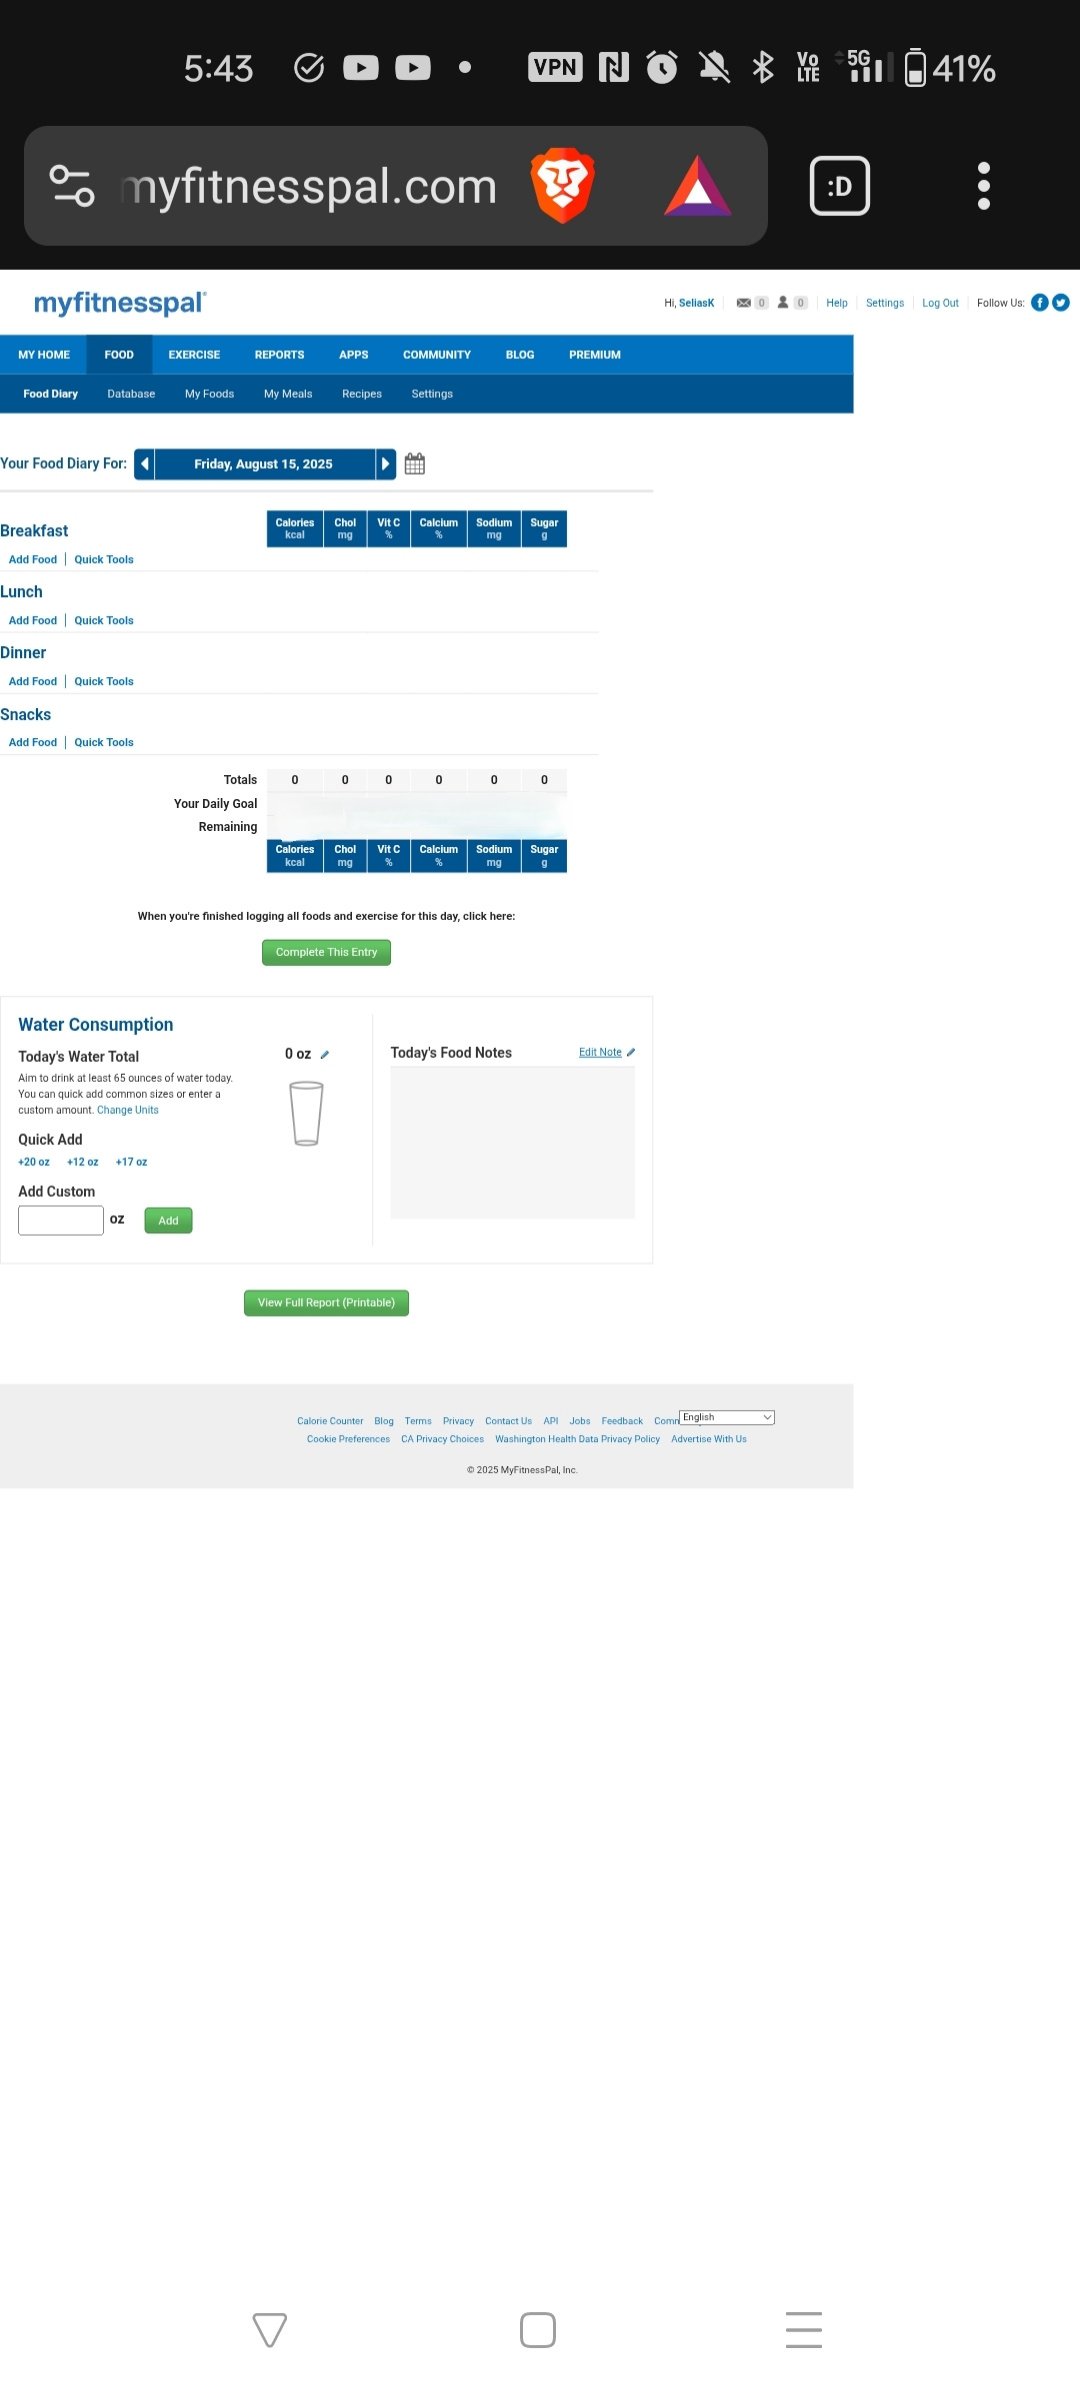Open Washington Health Data Privacy Policy link
This screenshot has width=1080, height=2396.
tap(577, 1439)
